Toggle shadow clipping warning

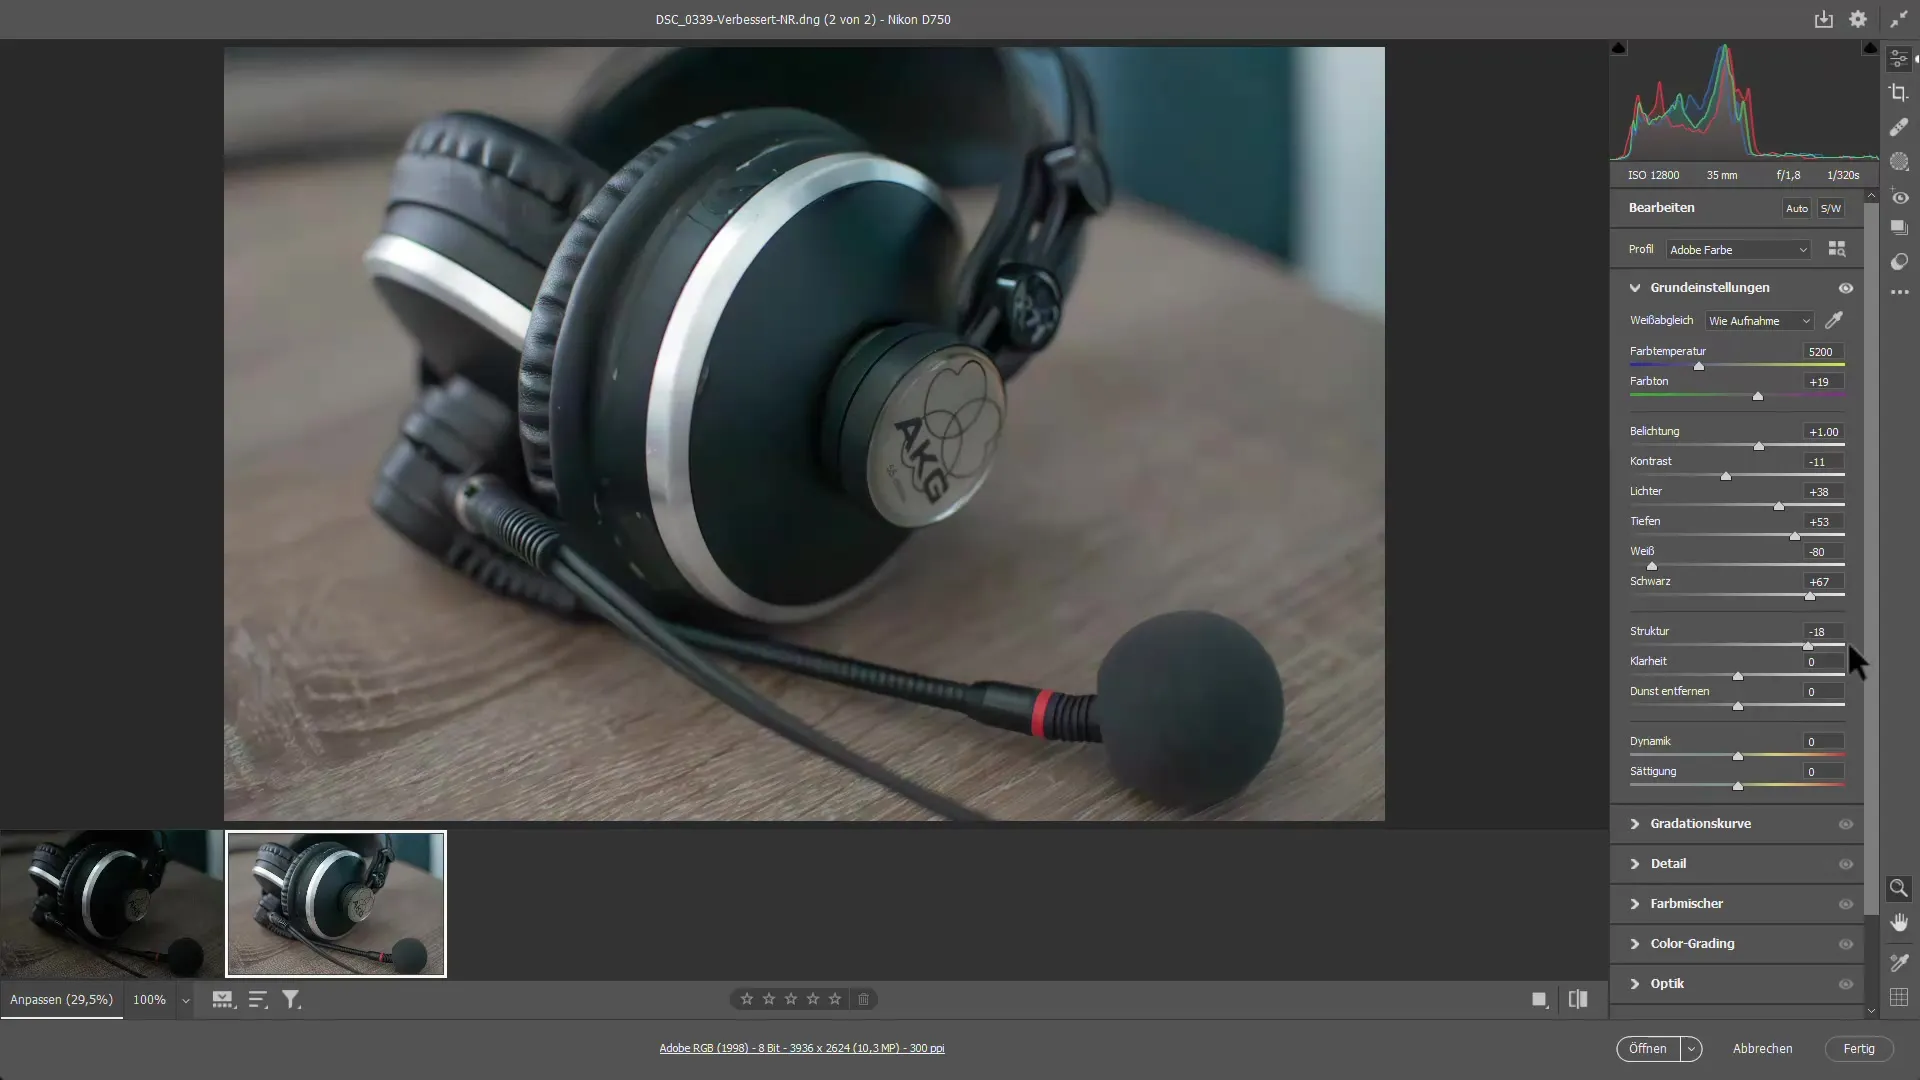[1619, 48]
